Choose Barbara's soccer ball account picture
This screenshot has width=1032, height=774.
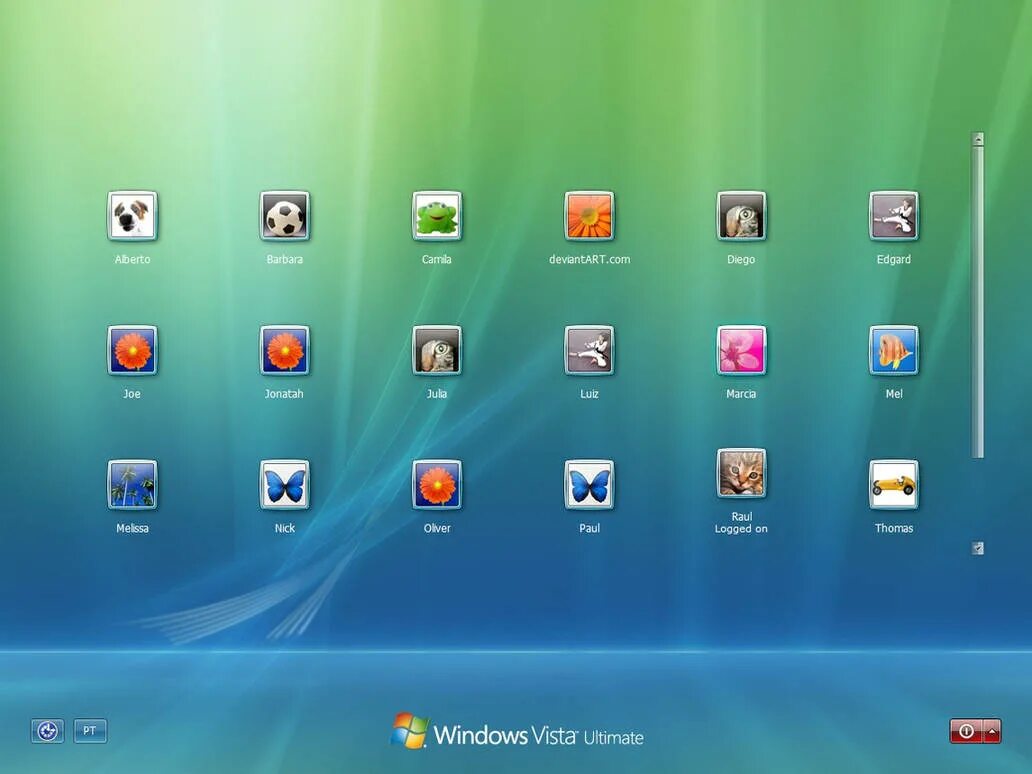(284, 216)
